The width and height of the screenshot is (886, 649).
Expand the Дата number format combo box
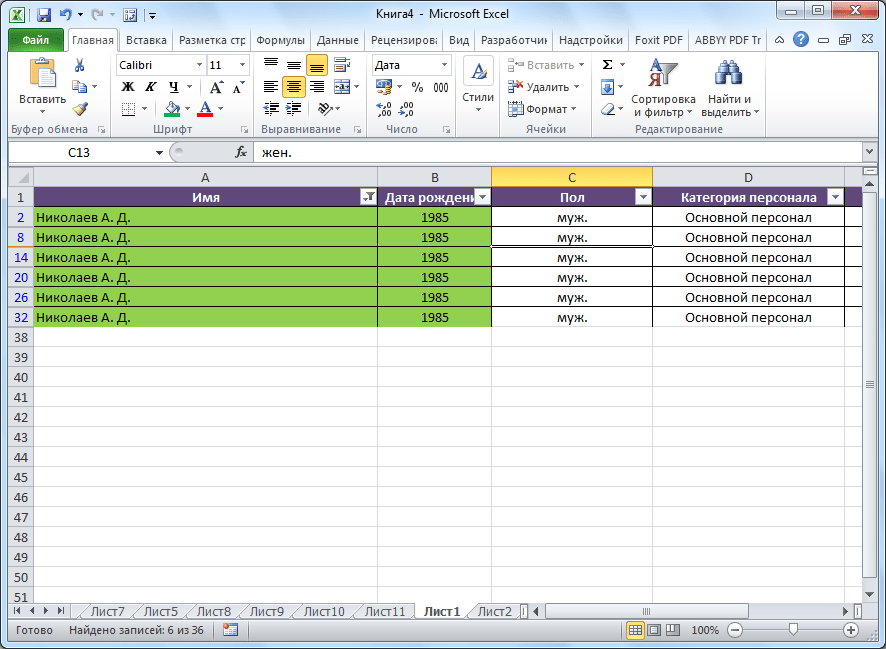point(445,65)
